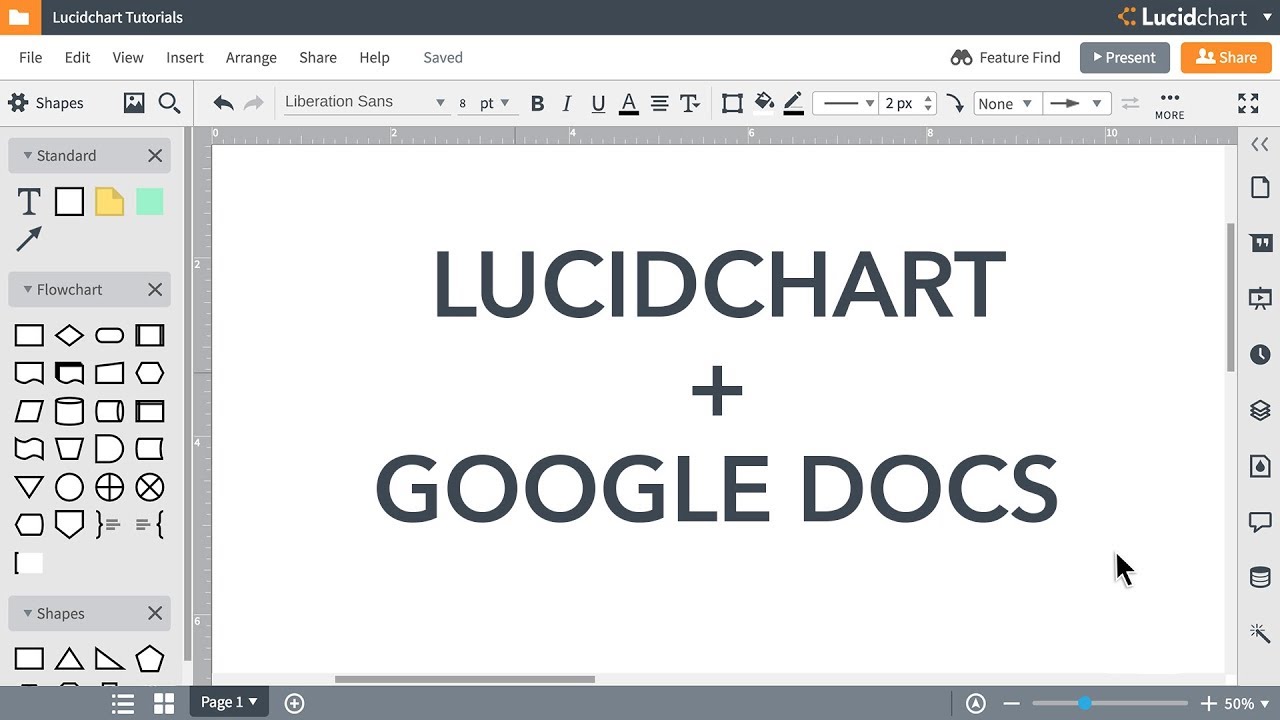Open the image insert icon
1280x720 pixels.
[x=134, y=103]
